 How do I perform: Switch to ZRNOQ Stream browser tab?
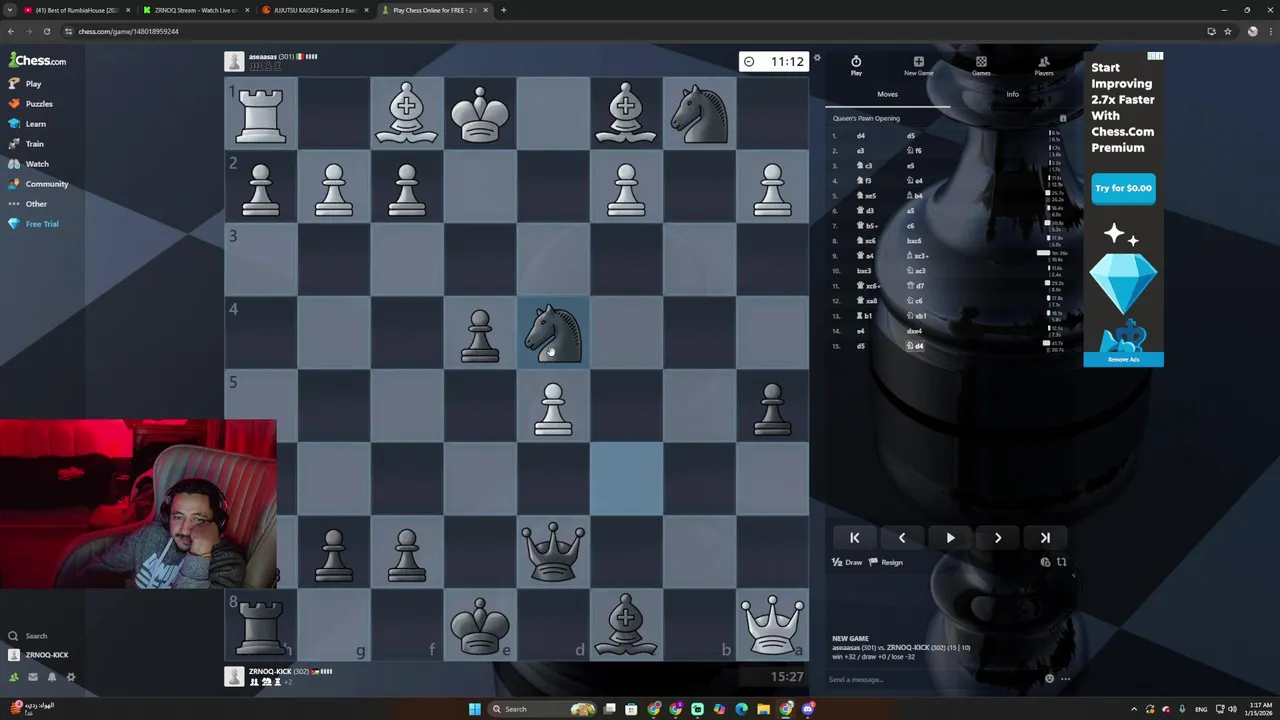pyautogui.click(x=195, y=10)
